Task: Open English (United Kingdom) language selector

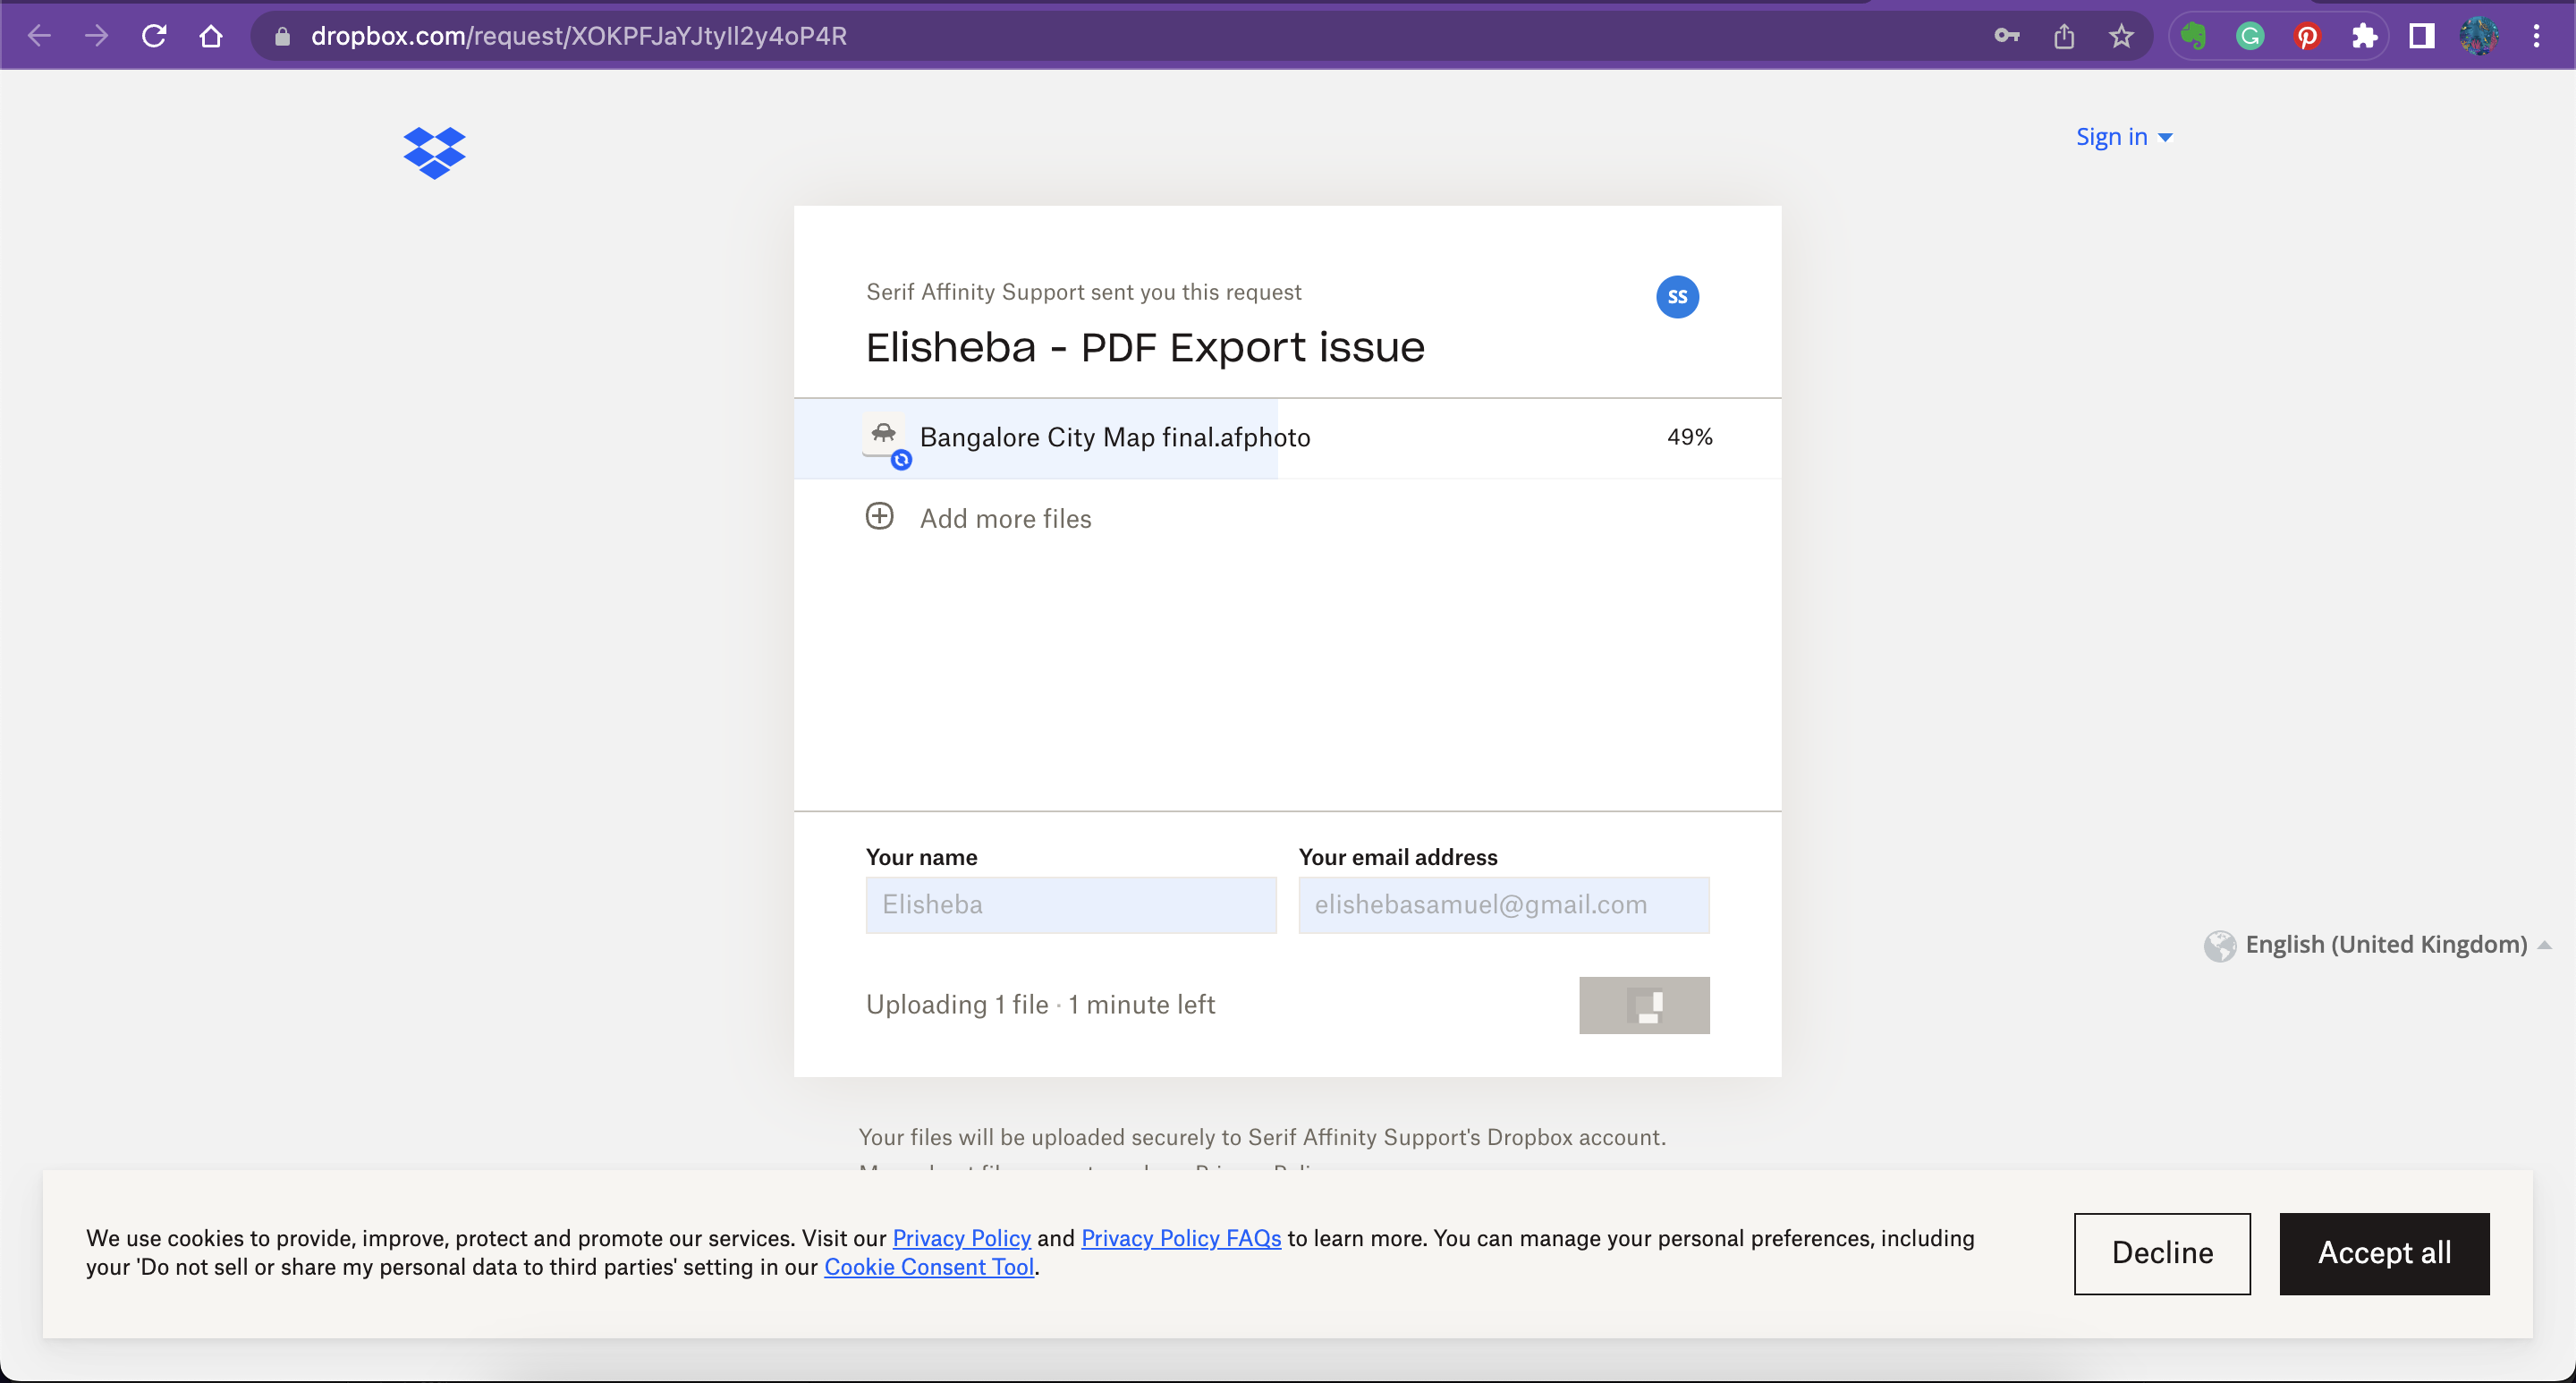Action: tap(2386, 944)
